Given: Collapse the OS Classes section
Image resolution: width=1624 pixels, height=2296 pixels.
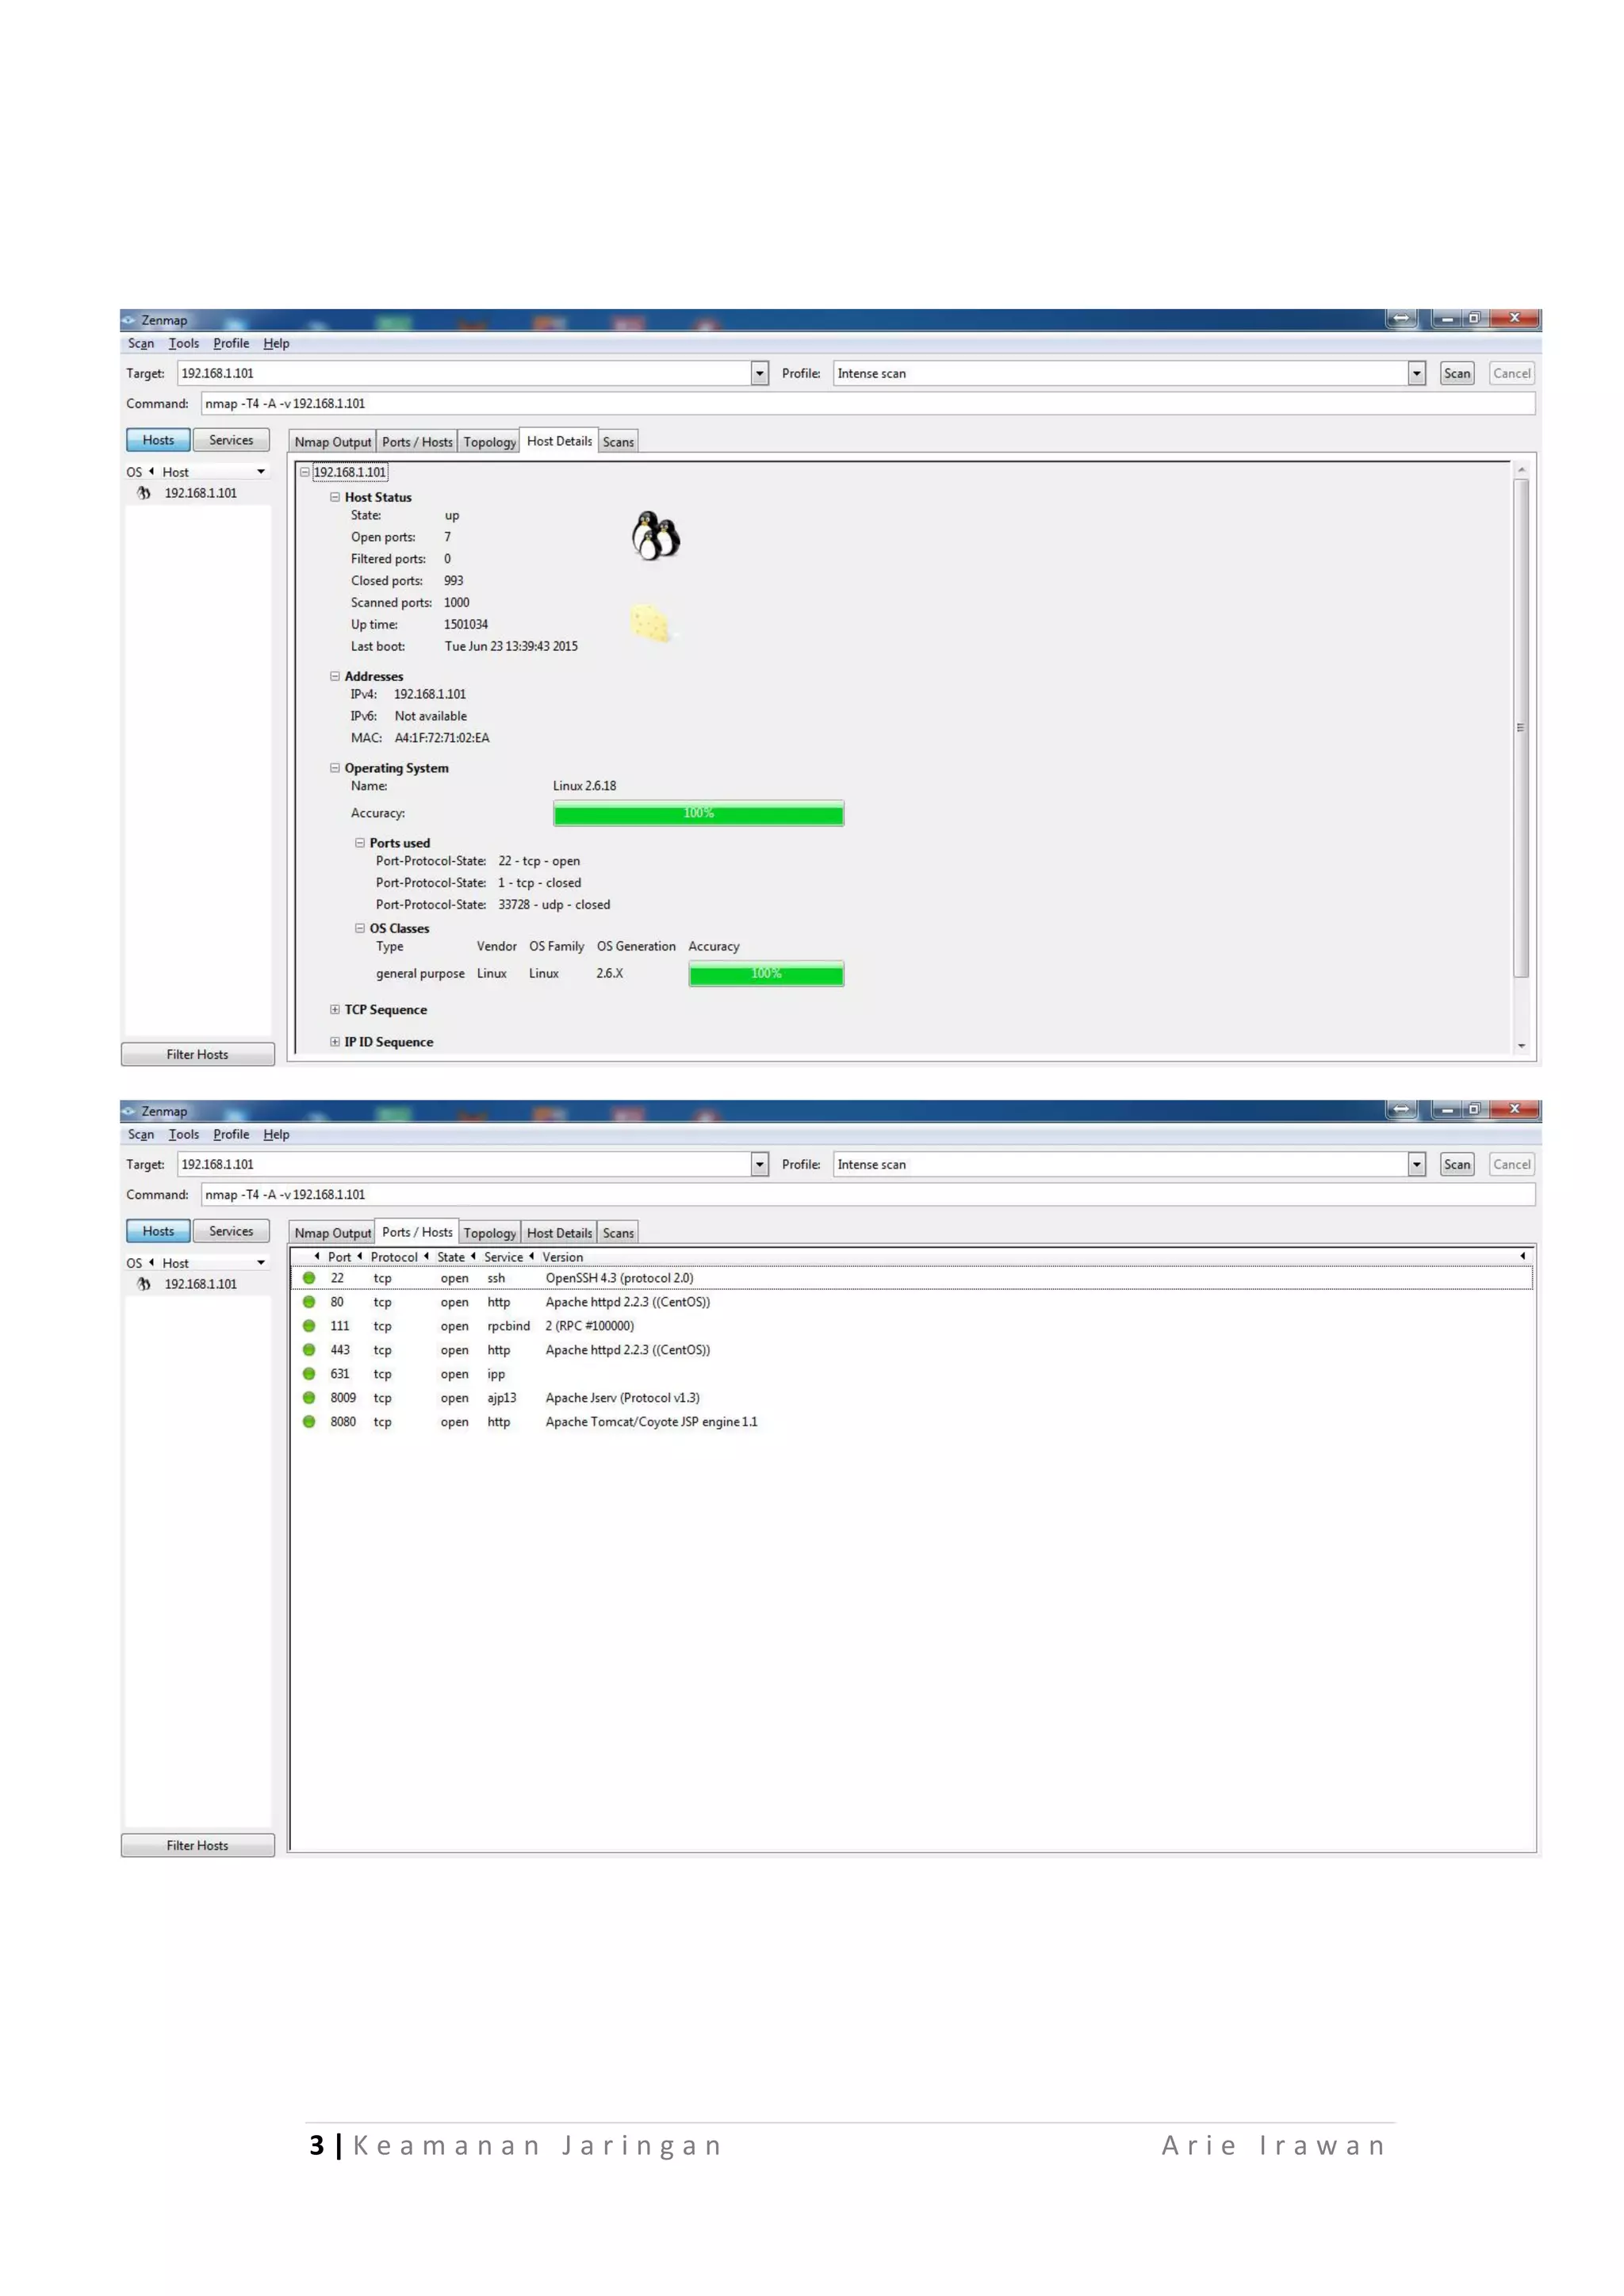Looking at the screenshot, I should (360, 929).
